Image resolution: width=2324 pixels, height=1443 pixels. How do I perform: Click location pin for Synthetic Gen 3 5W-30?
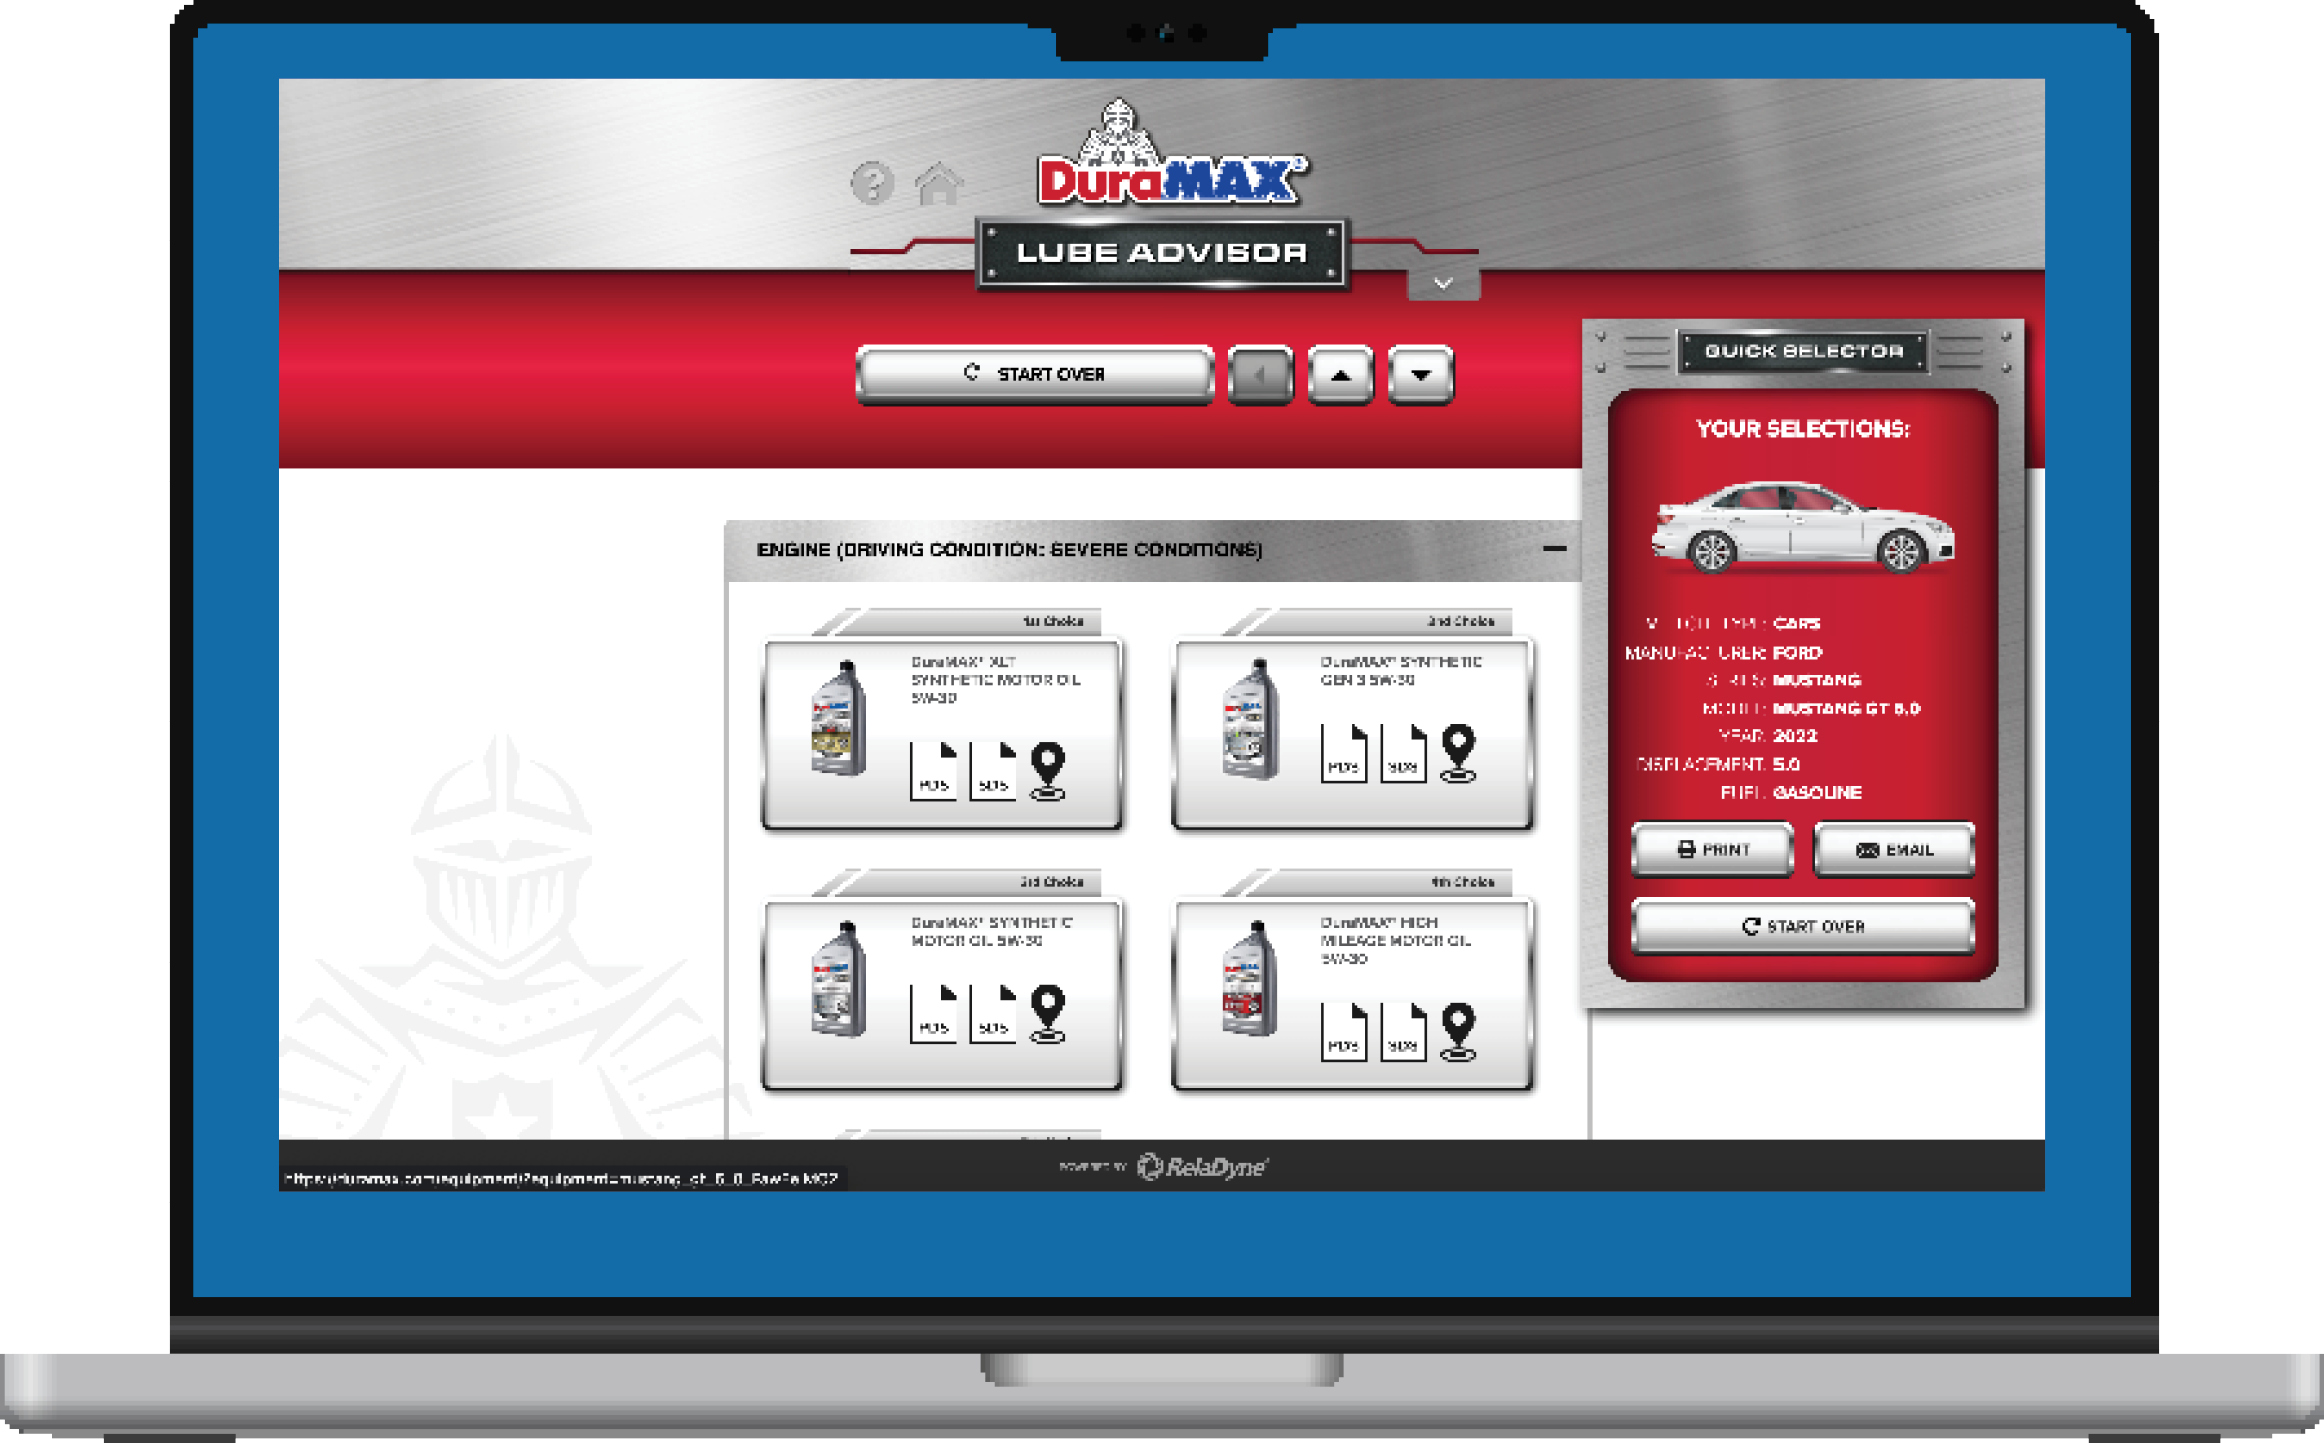[x=1459, y=753]
